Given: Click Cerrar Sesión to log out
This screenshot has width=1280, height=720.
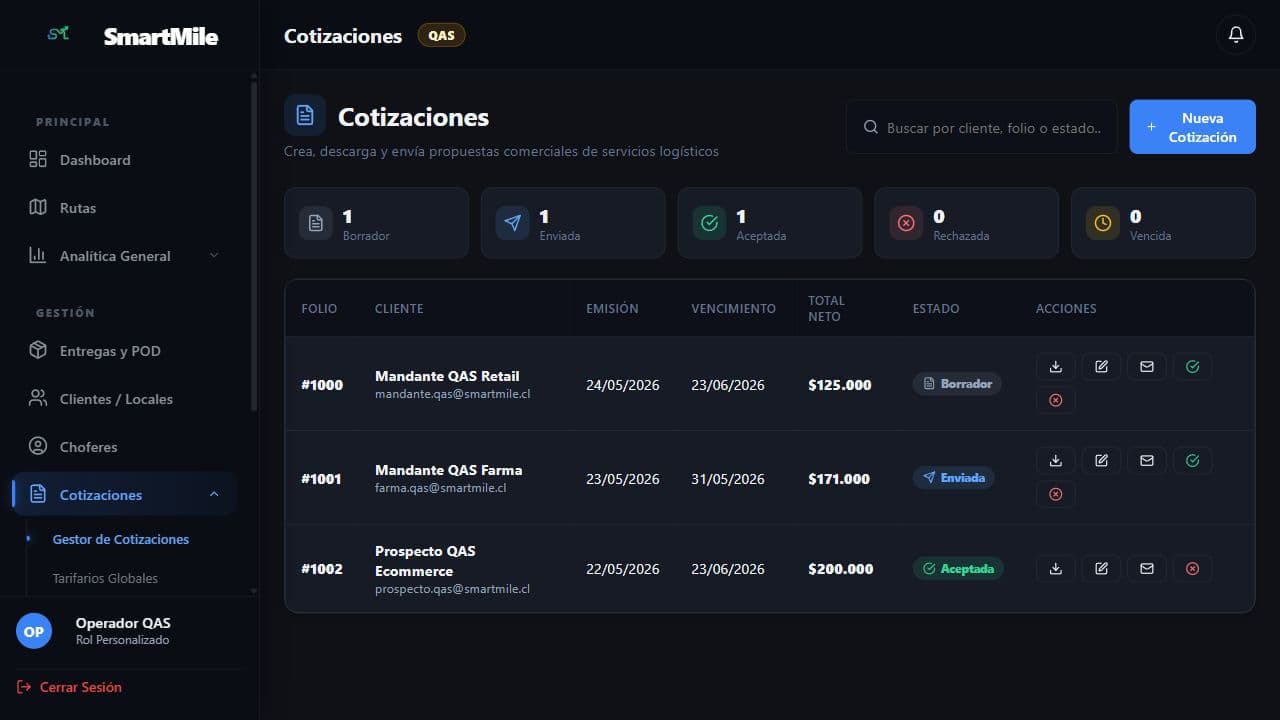Looking at the screenshot, I should tap(70, 687).
